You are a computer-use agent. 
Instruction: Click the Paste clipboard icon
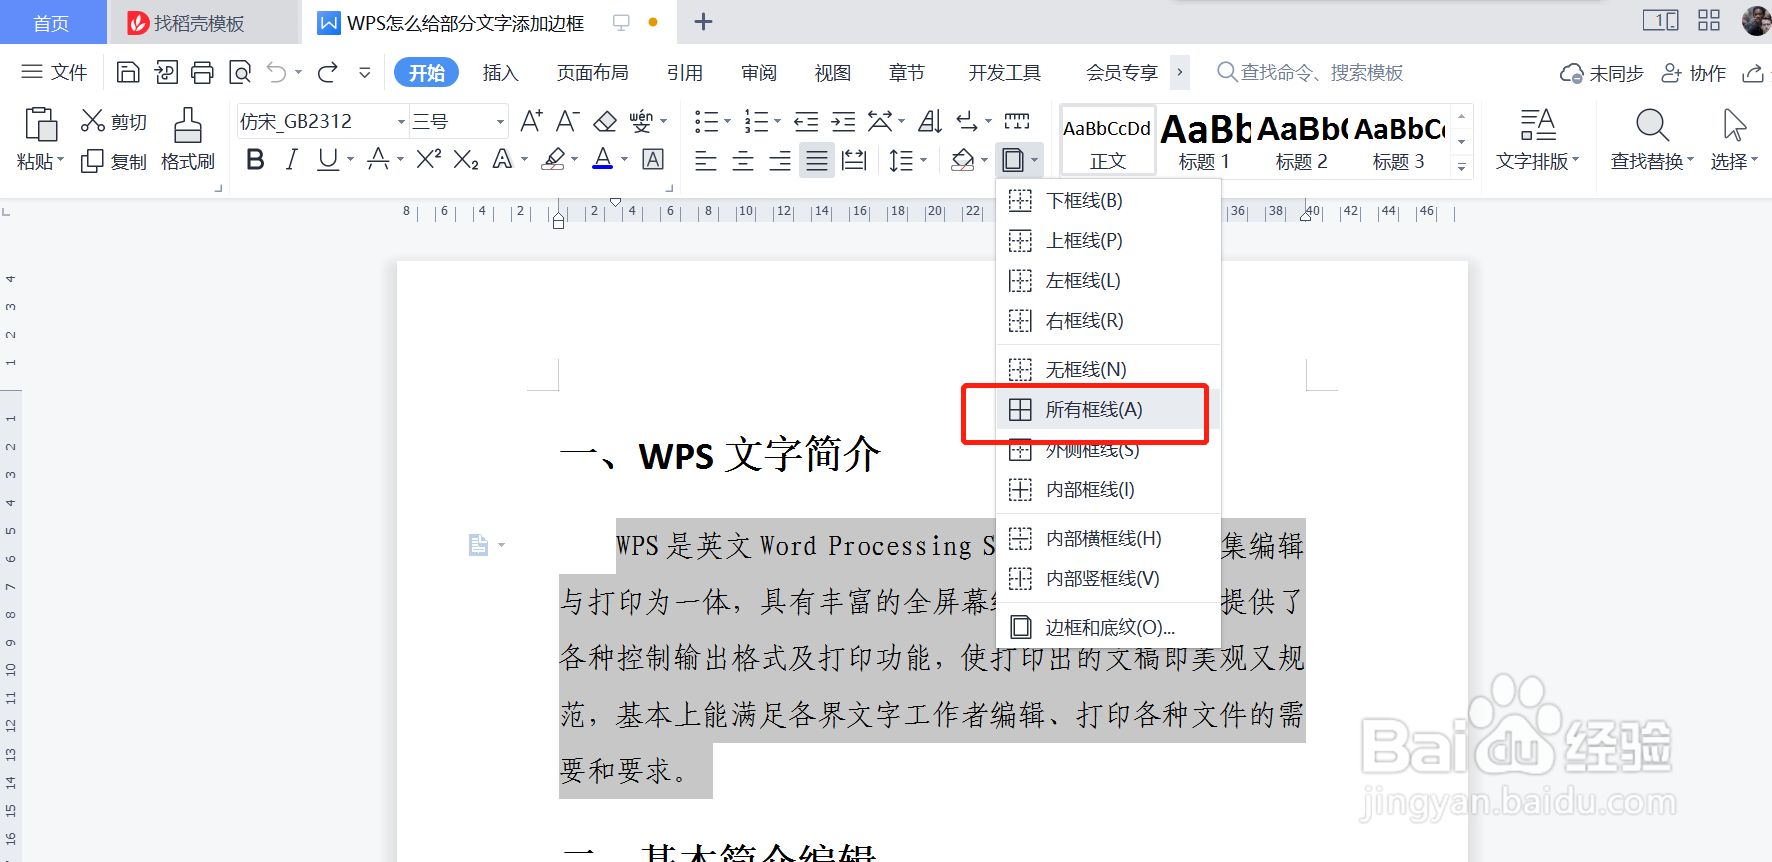[40, 124]
